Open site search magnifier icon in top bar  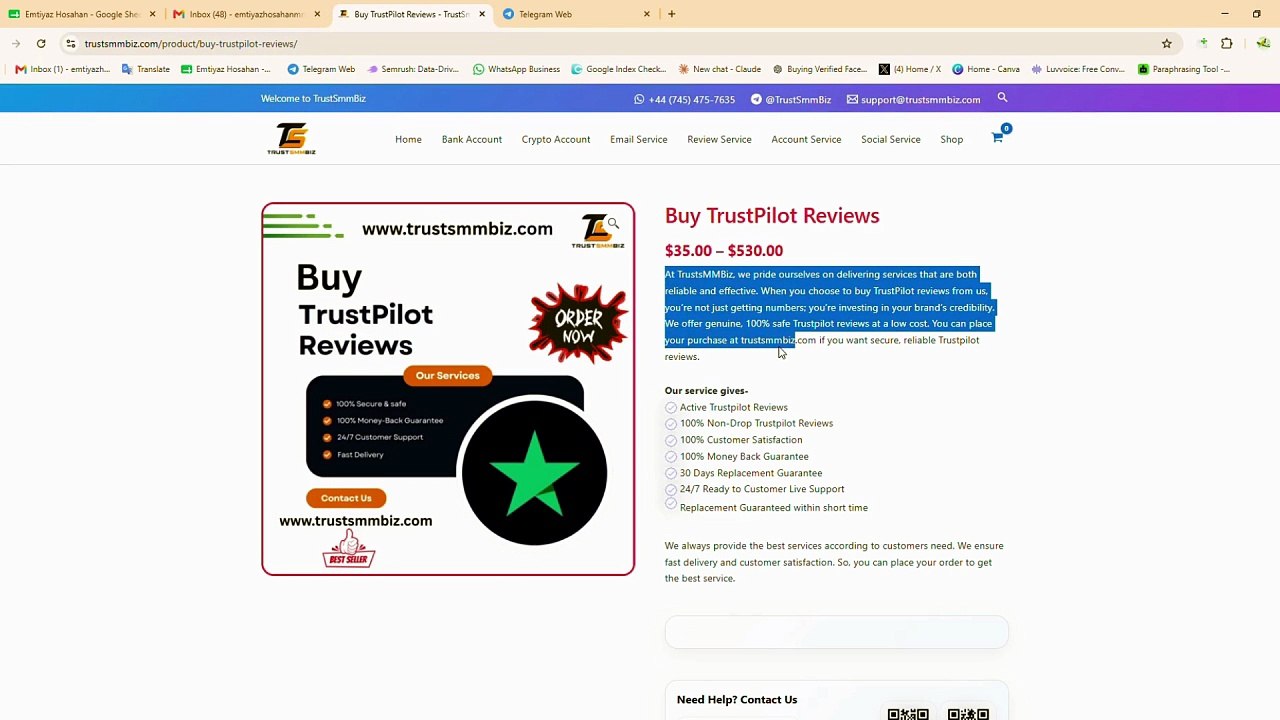pyautogui.click(x=1002, y=98)
